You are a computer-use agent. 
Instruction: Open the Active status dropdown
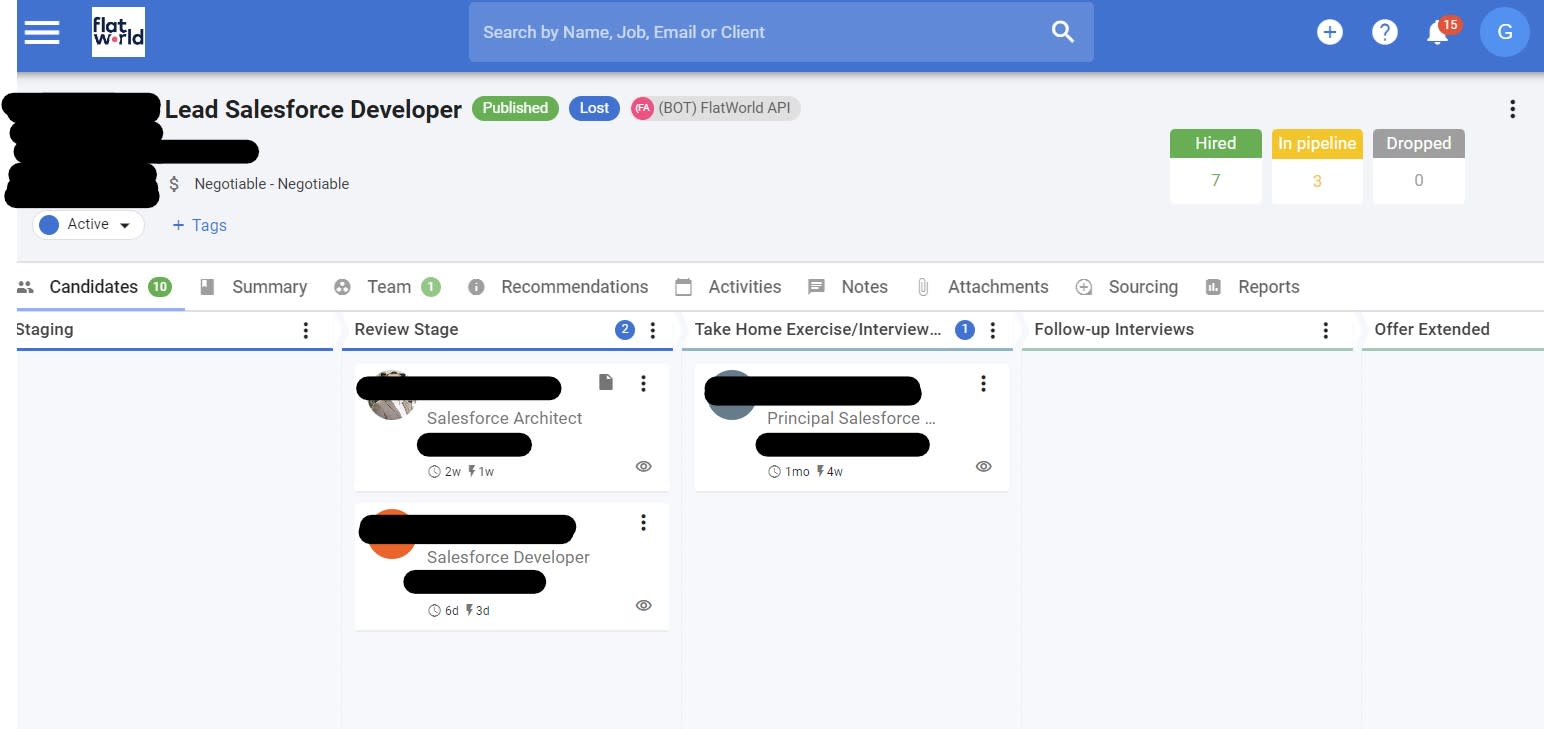[90, 225]
